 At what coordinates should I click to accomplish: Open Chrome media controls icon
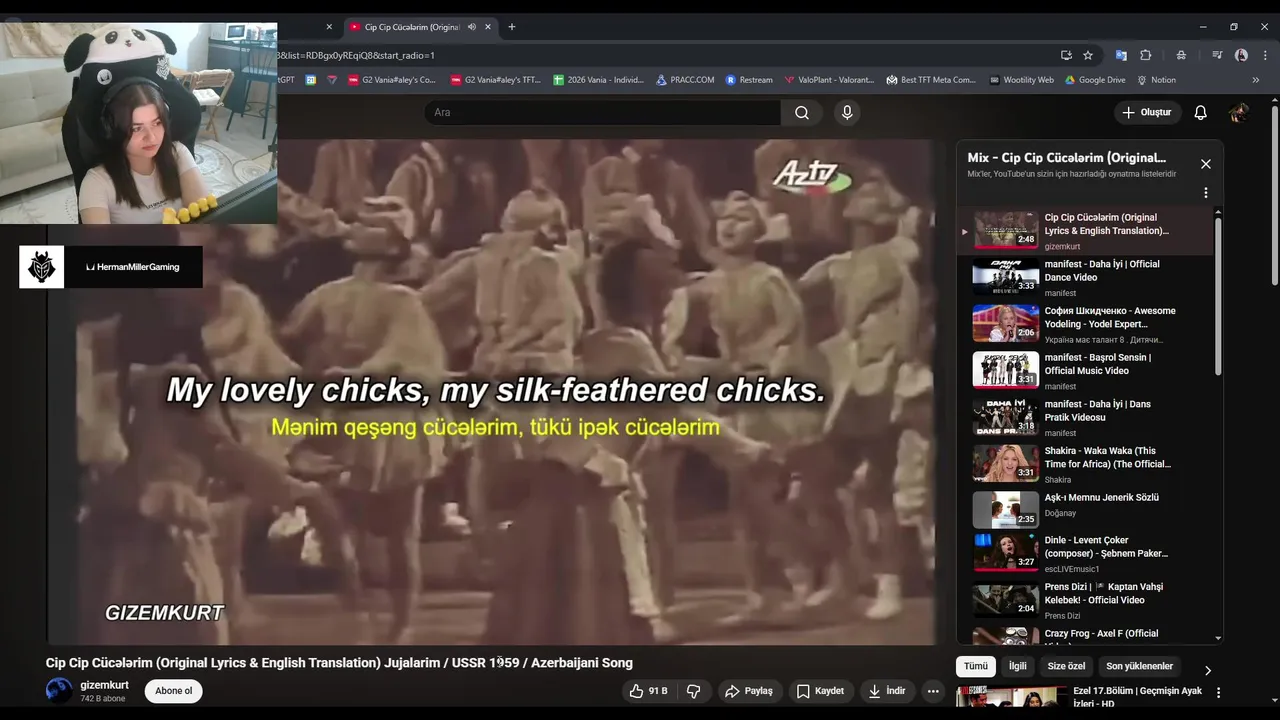[x=1217, y=55]
